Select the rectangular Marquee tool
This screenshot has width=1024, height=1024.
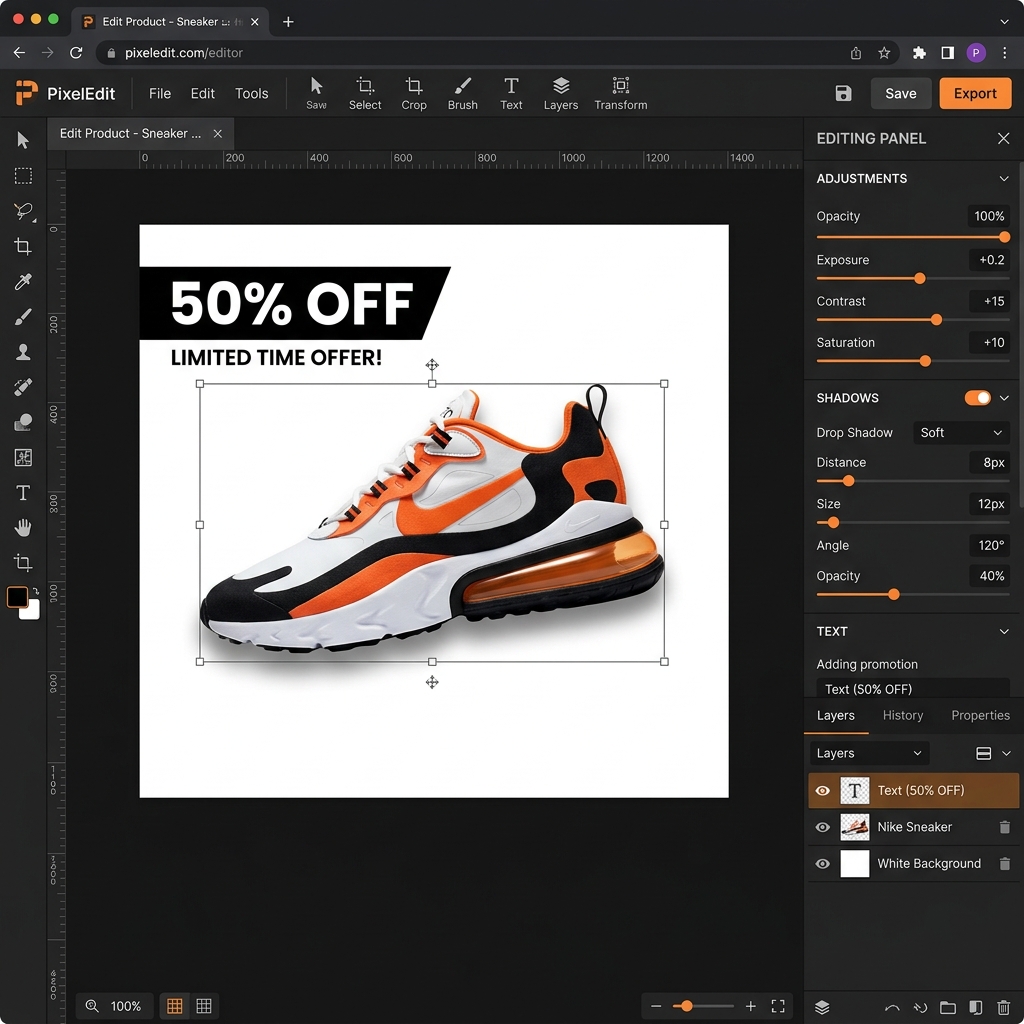point(23,176)
